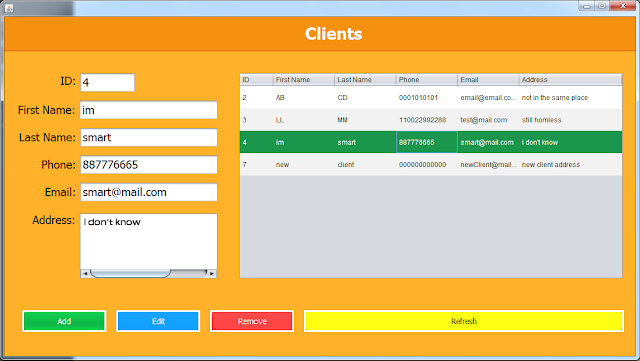Viewport: 640px width, 361px height.
Task: Focus the Phone input field
Action: [x=149, y=165]
